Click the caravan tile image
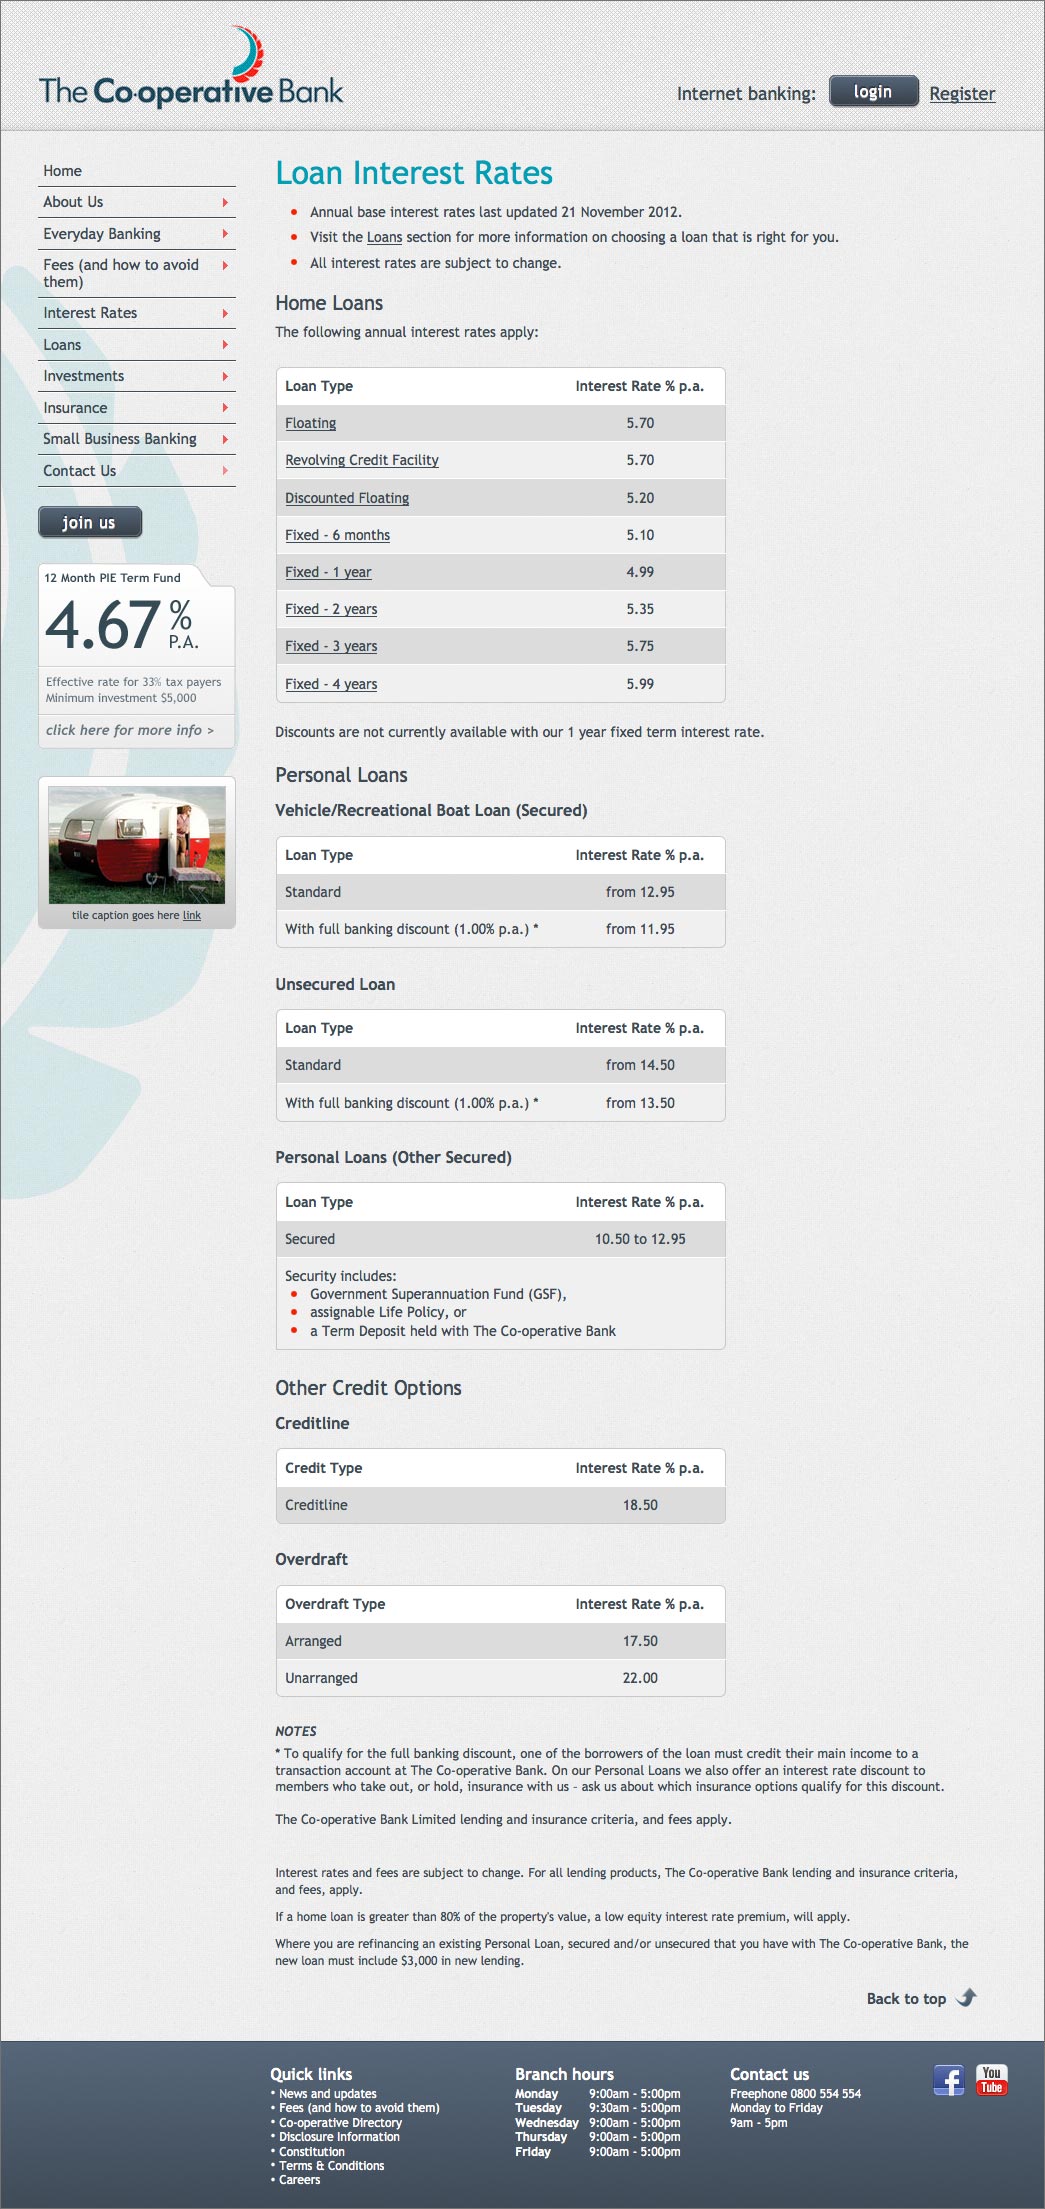Viewport: 1045px width, 2209px height. [x=137, y=845]
